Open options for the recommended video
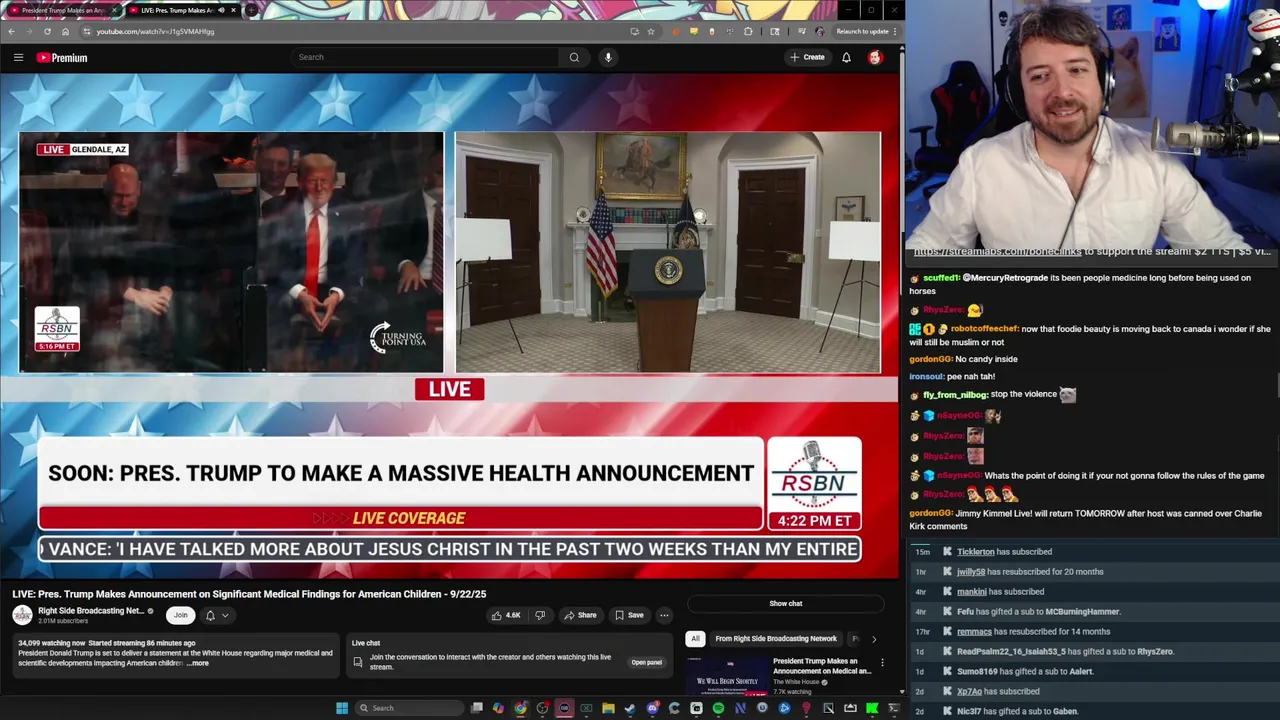This screenshot has width=1280, height=720. point(882,662)
